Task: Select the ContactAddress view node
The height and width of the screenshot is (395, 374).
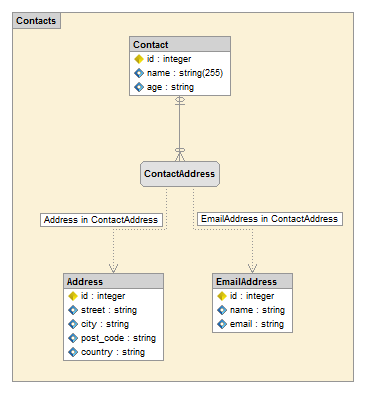Action: pos(180,174)
